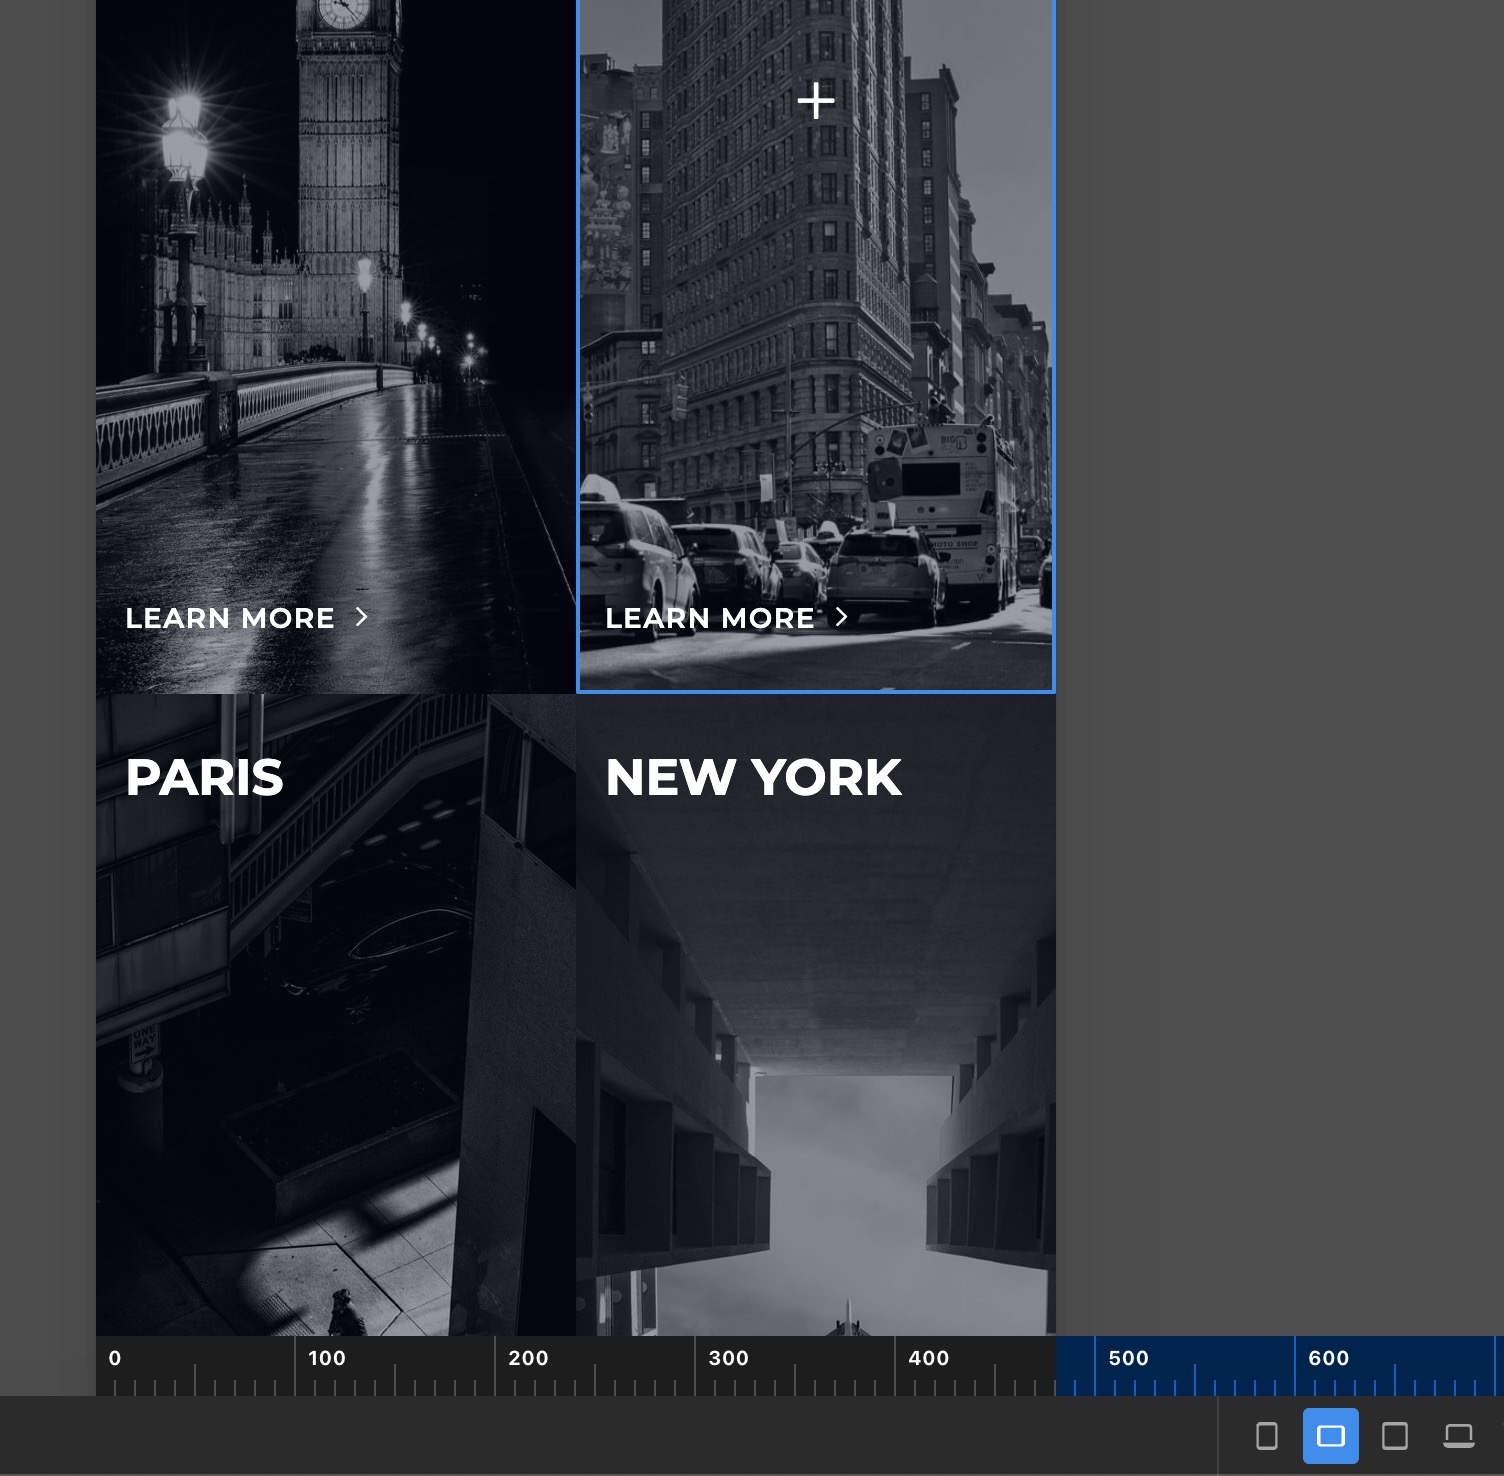The image size is (1504, 1476).
Task: Switch to tablet breakpoint view
Action: (1394, 1436)
